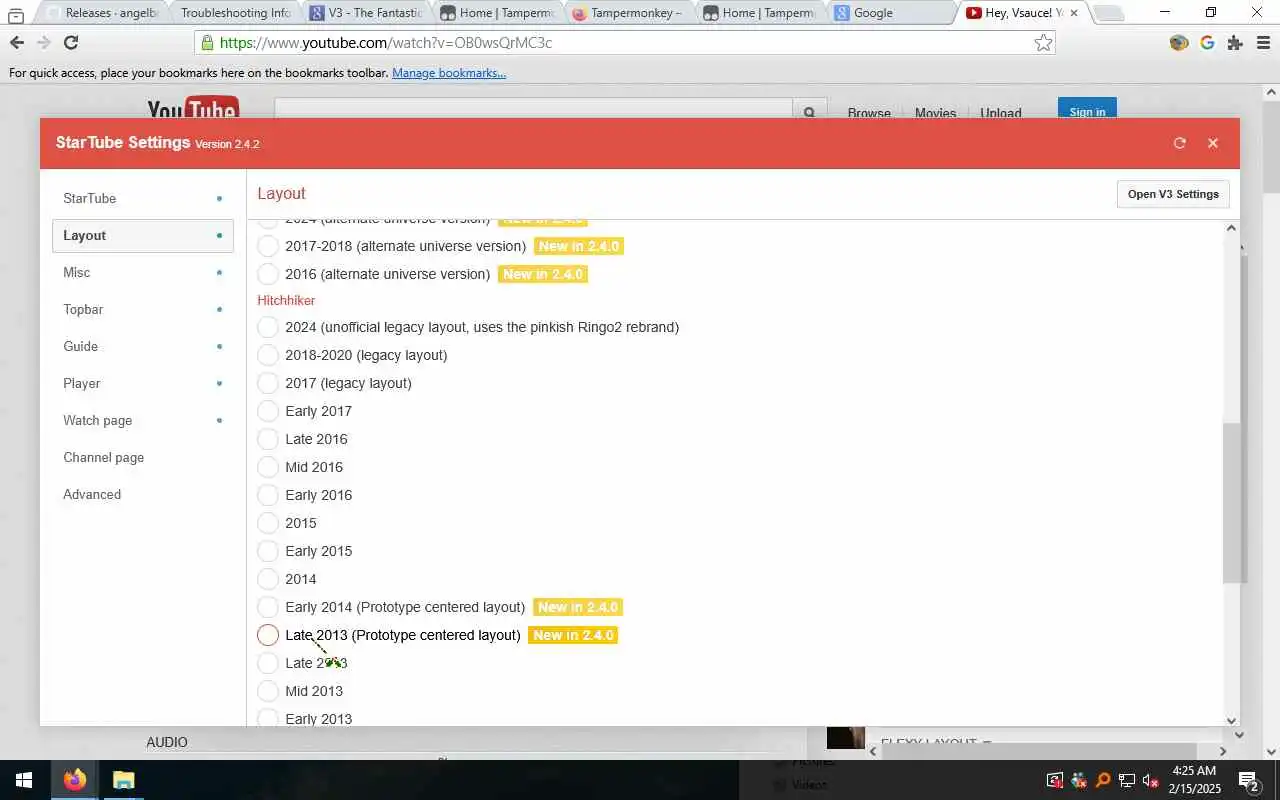Open the notification center icon
The width and height of the screenshot is (1280, 800).
coord(1248,780)
